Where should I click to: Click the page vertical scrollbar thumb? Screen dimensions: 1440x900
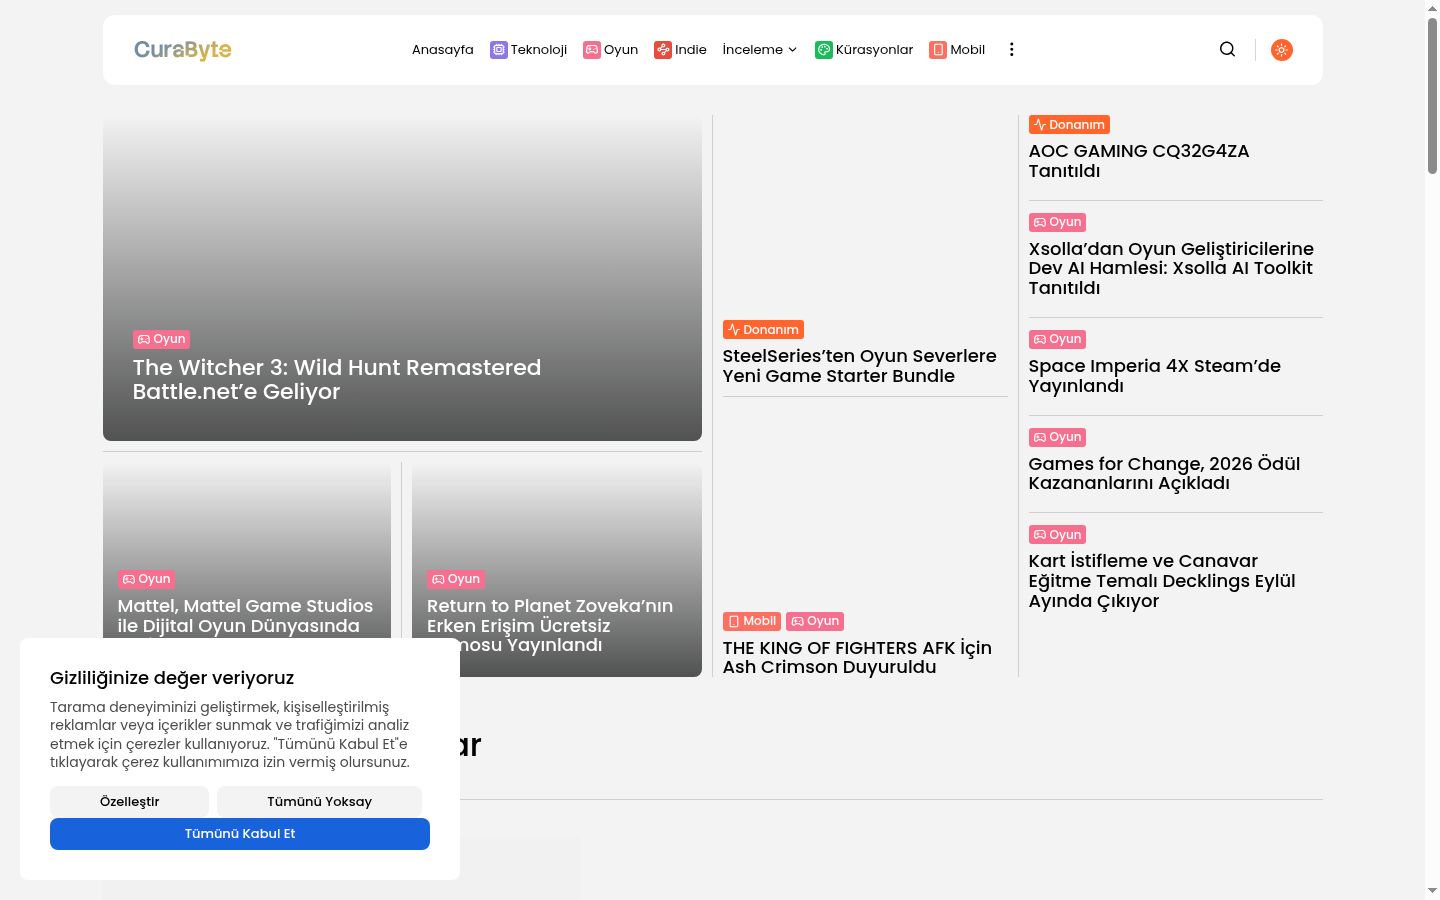pos(1432,95)
